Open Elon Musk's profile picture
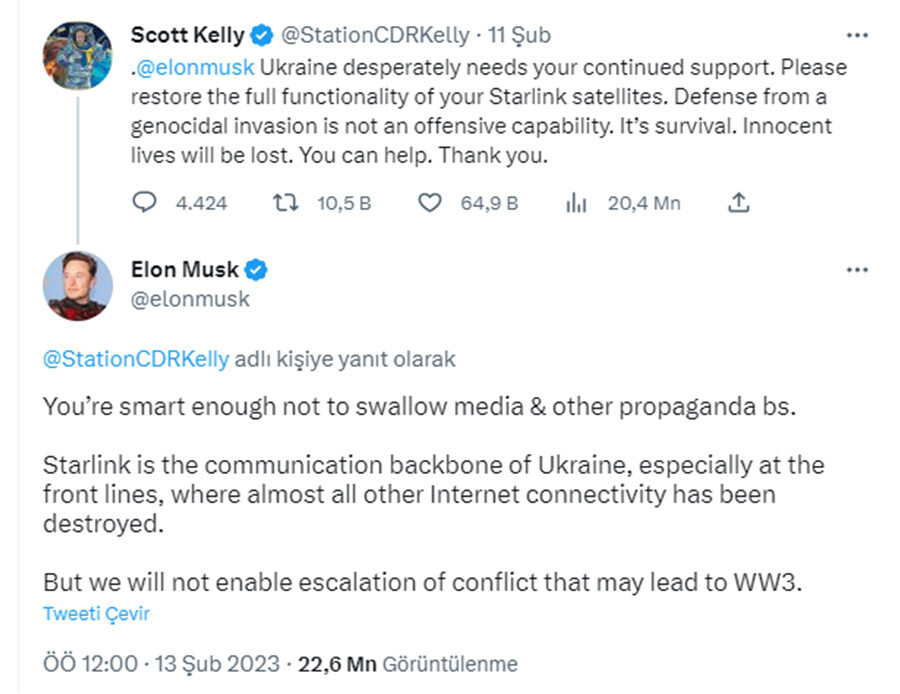Viewport: 900px width, 694px height. click(x=77, y=286)
